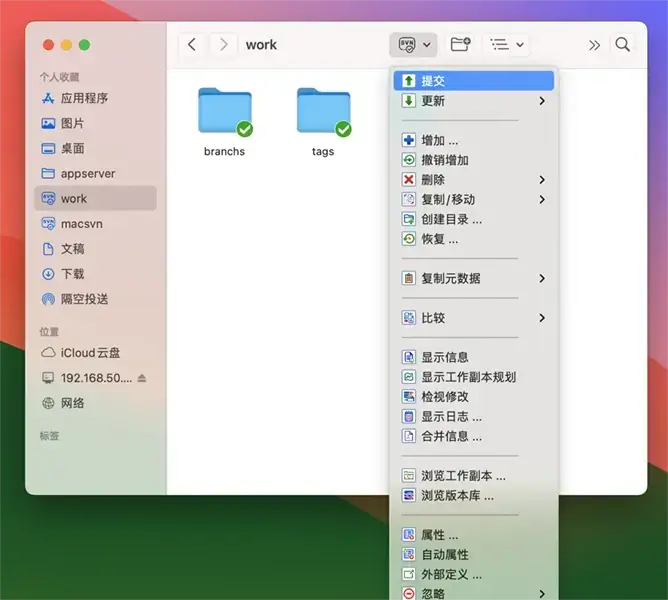Choose 比较 (compare) menu entry
Viewport: 668px width, 600px height.
pos(474,318)
